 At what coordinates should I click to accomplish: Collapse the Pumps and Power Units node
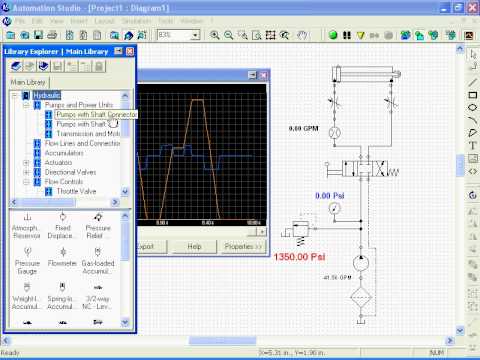point(26,105)
